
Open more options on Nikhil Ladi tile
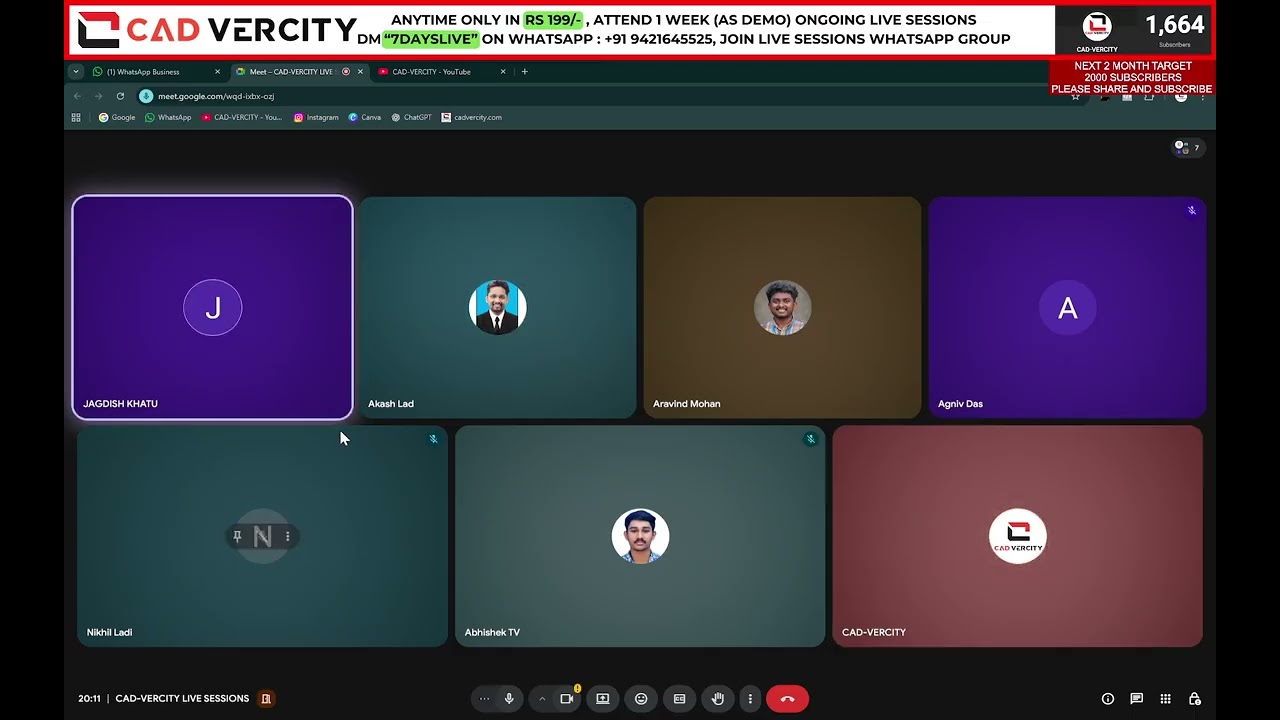(287, 537)
